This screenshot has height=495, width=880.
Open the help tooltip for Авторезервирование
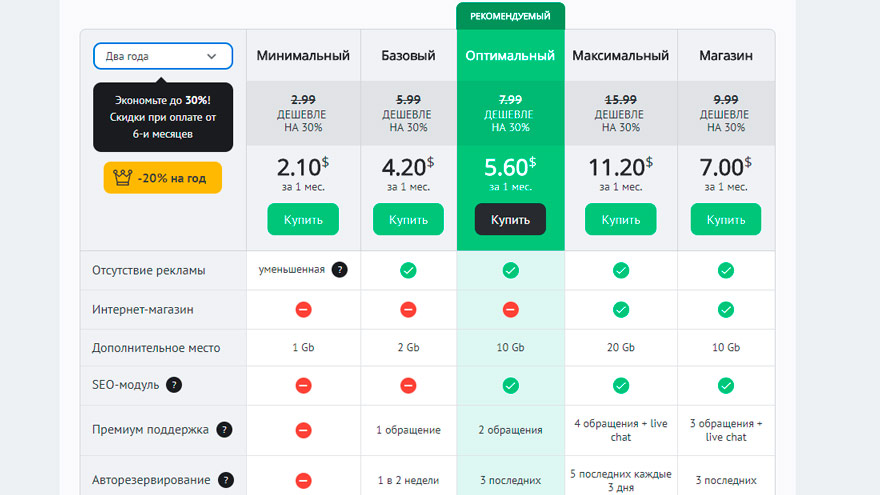click(x=226, y=480)
